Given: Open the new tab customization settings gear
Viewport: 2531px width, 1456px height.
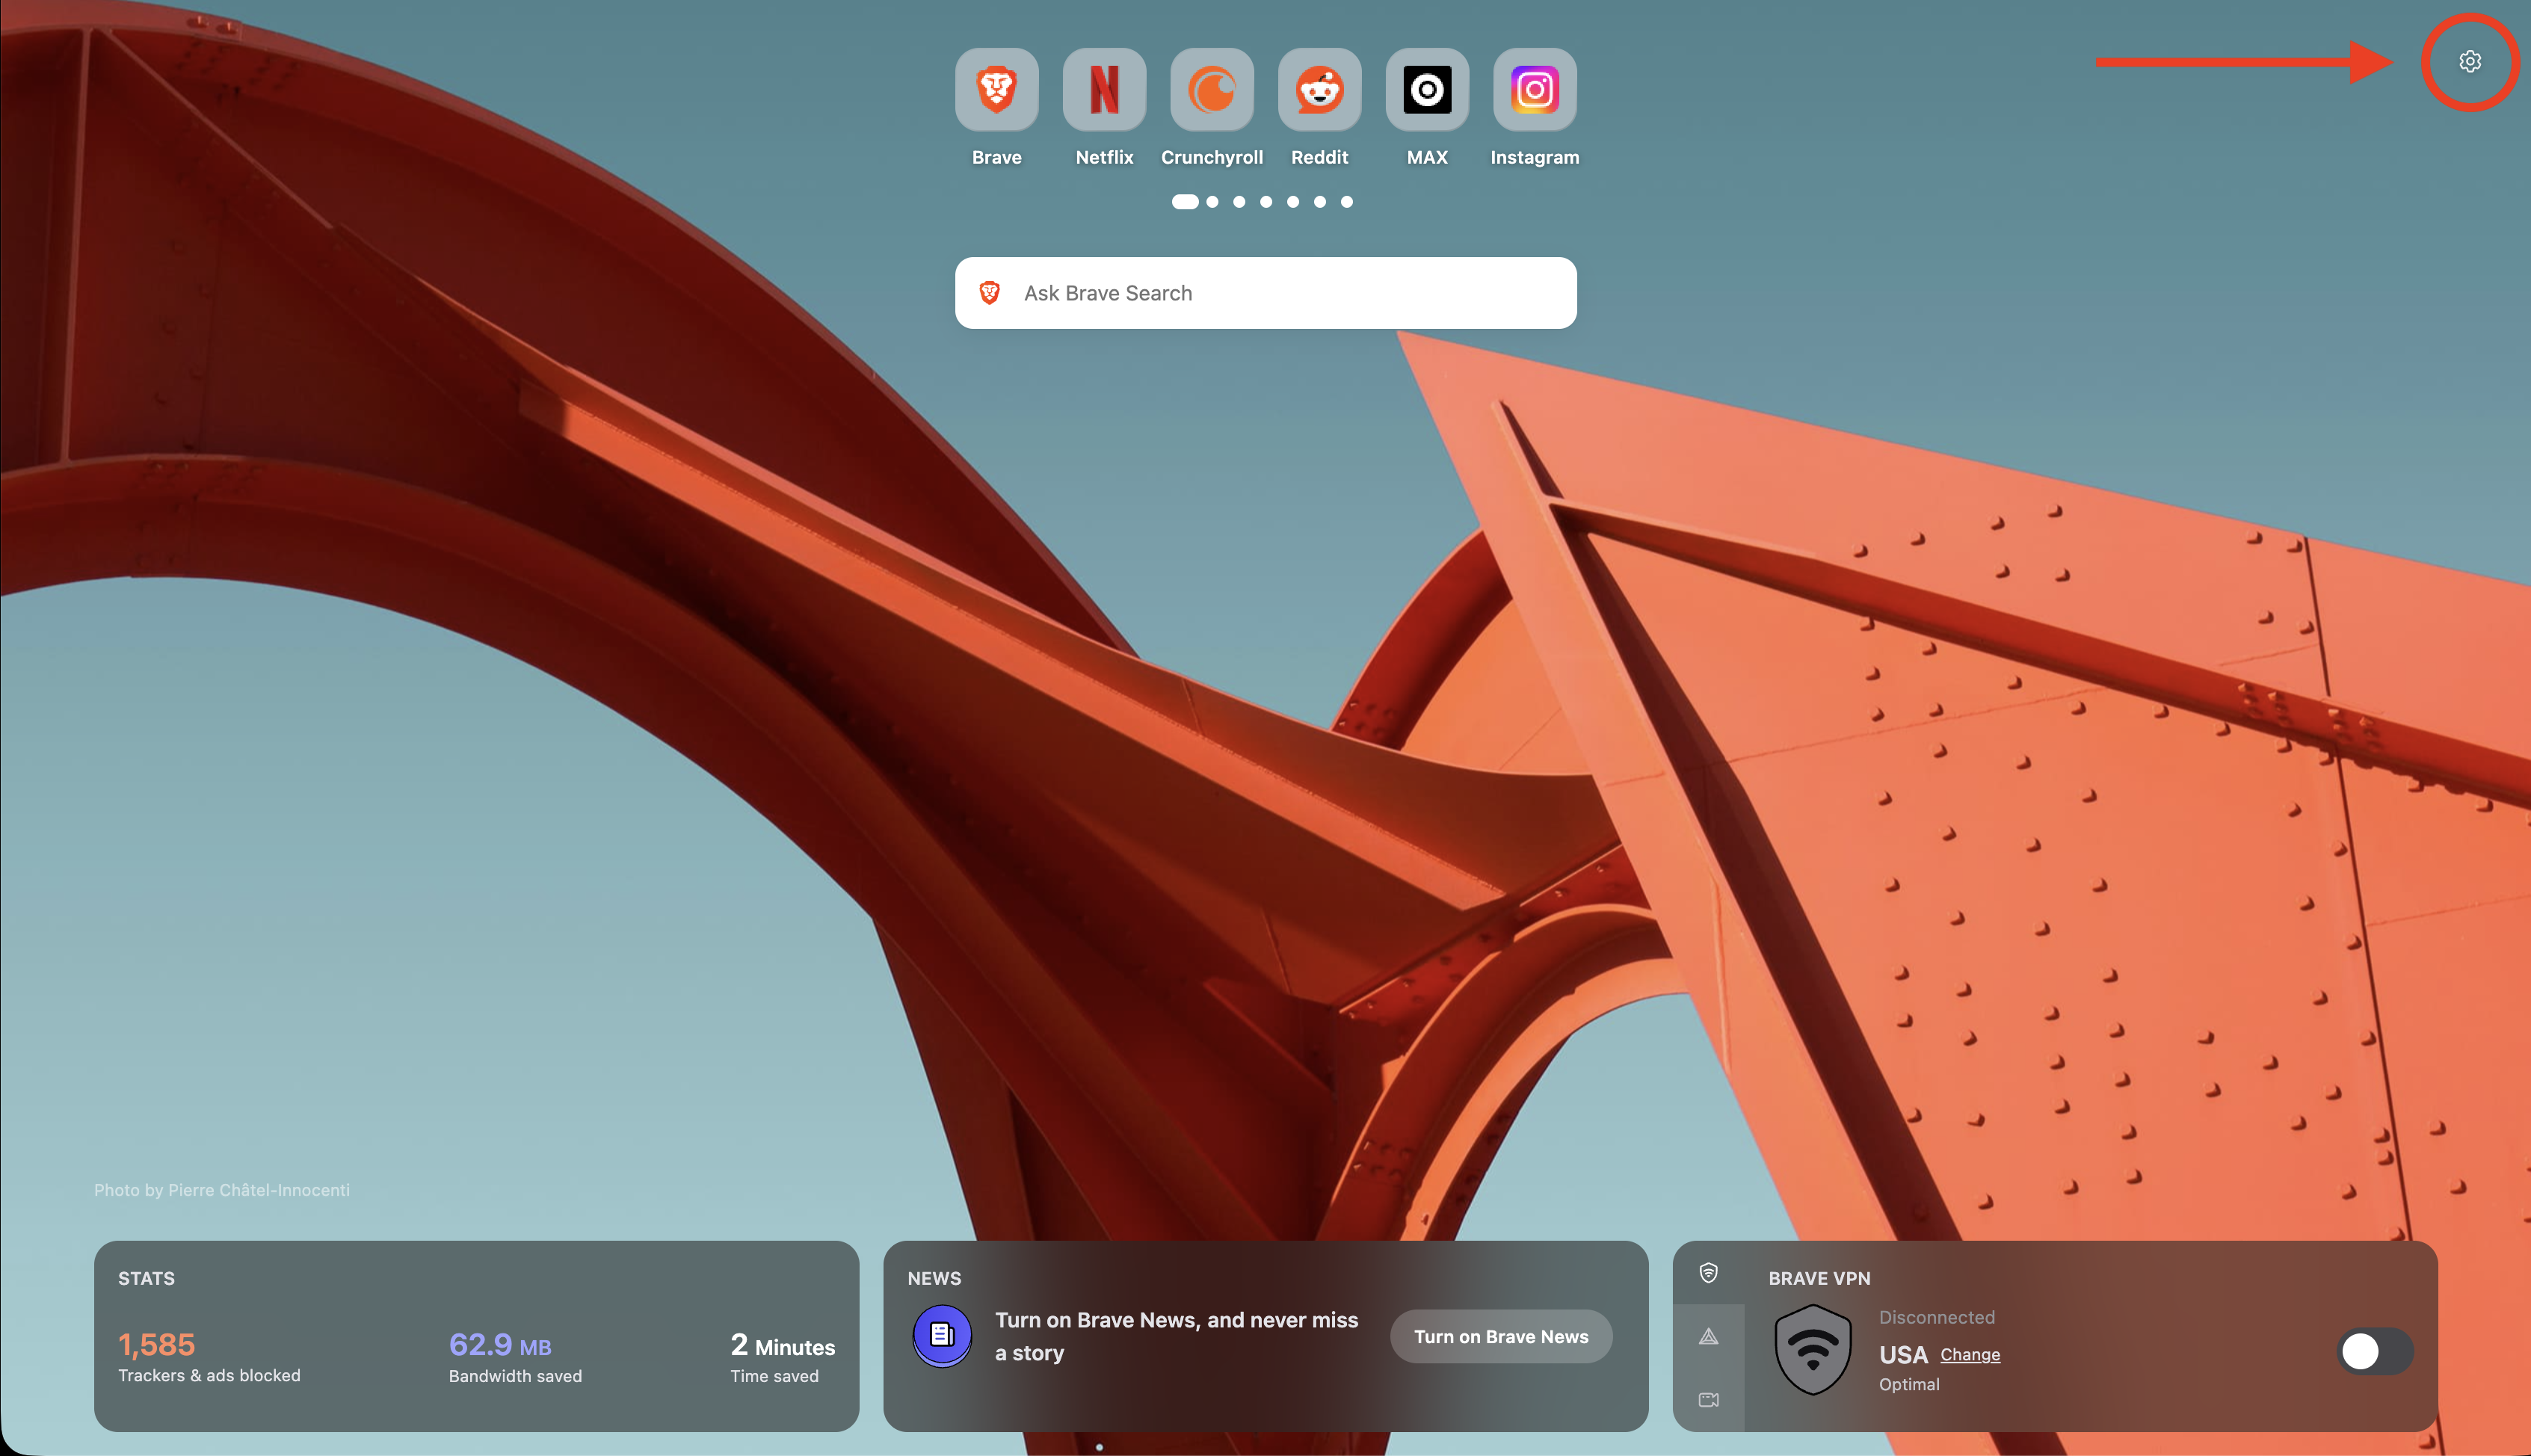Looking at the screenshot, I should (x=2469, y=61).
